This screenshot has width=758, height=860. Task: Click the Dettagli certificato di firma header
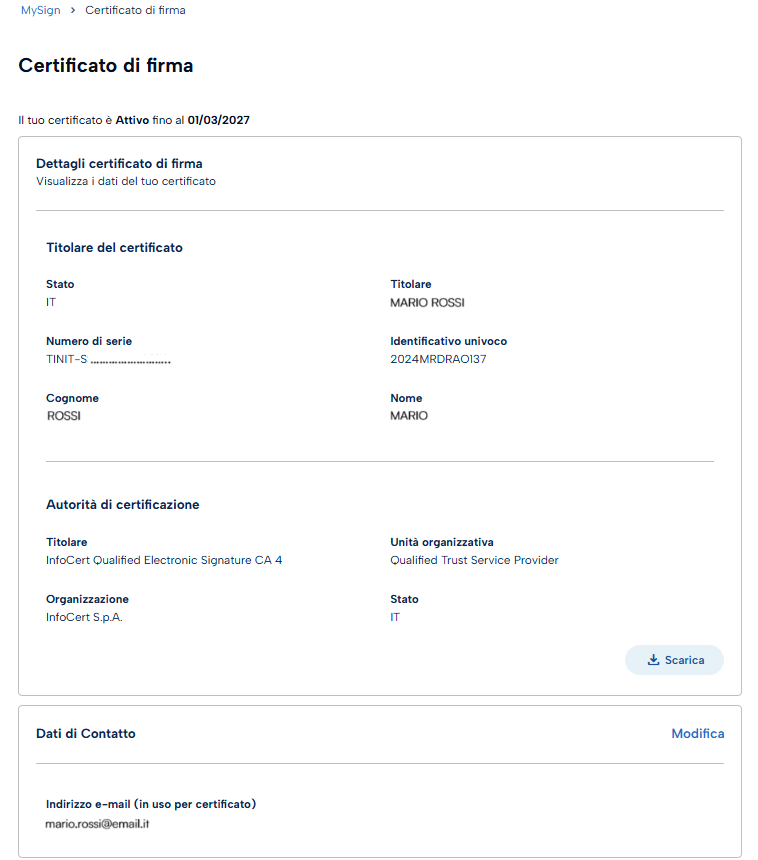tap(119, 163)
